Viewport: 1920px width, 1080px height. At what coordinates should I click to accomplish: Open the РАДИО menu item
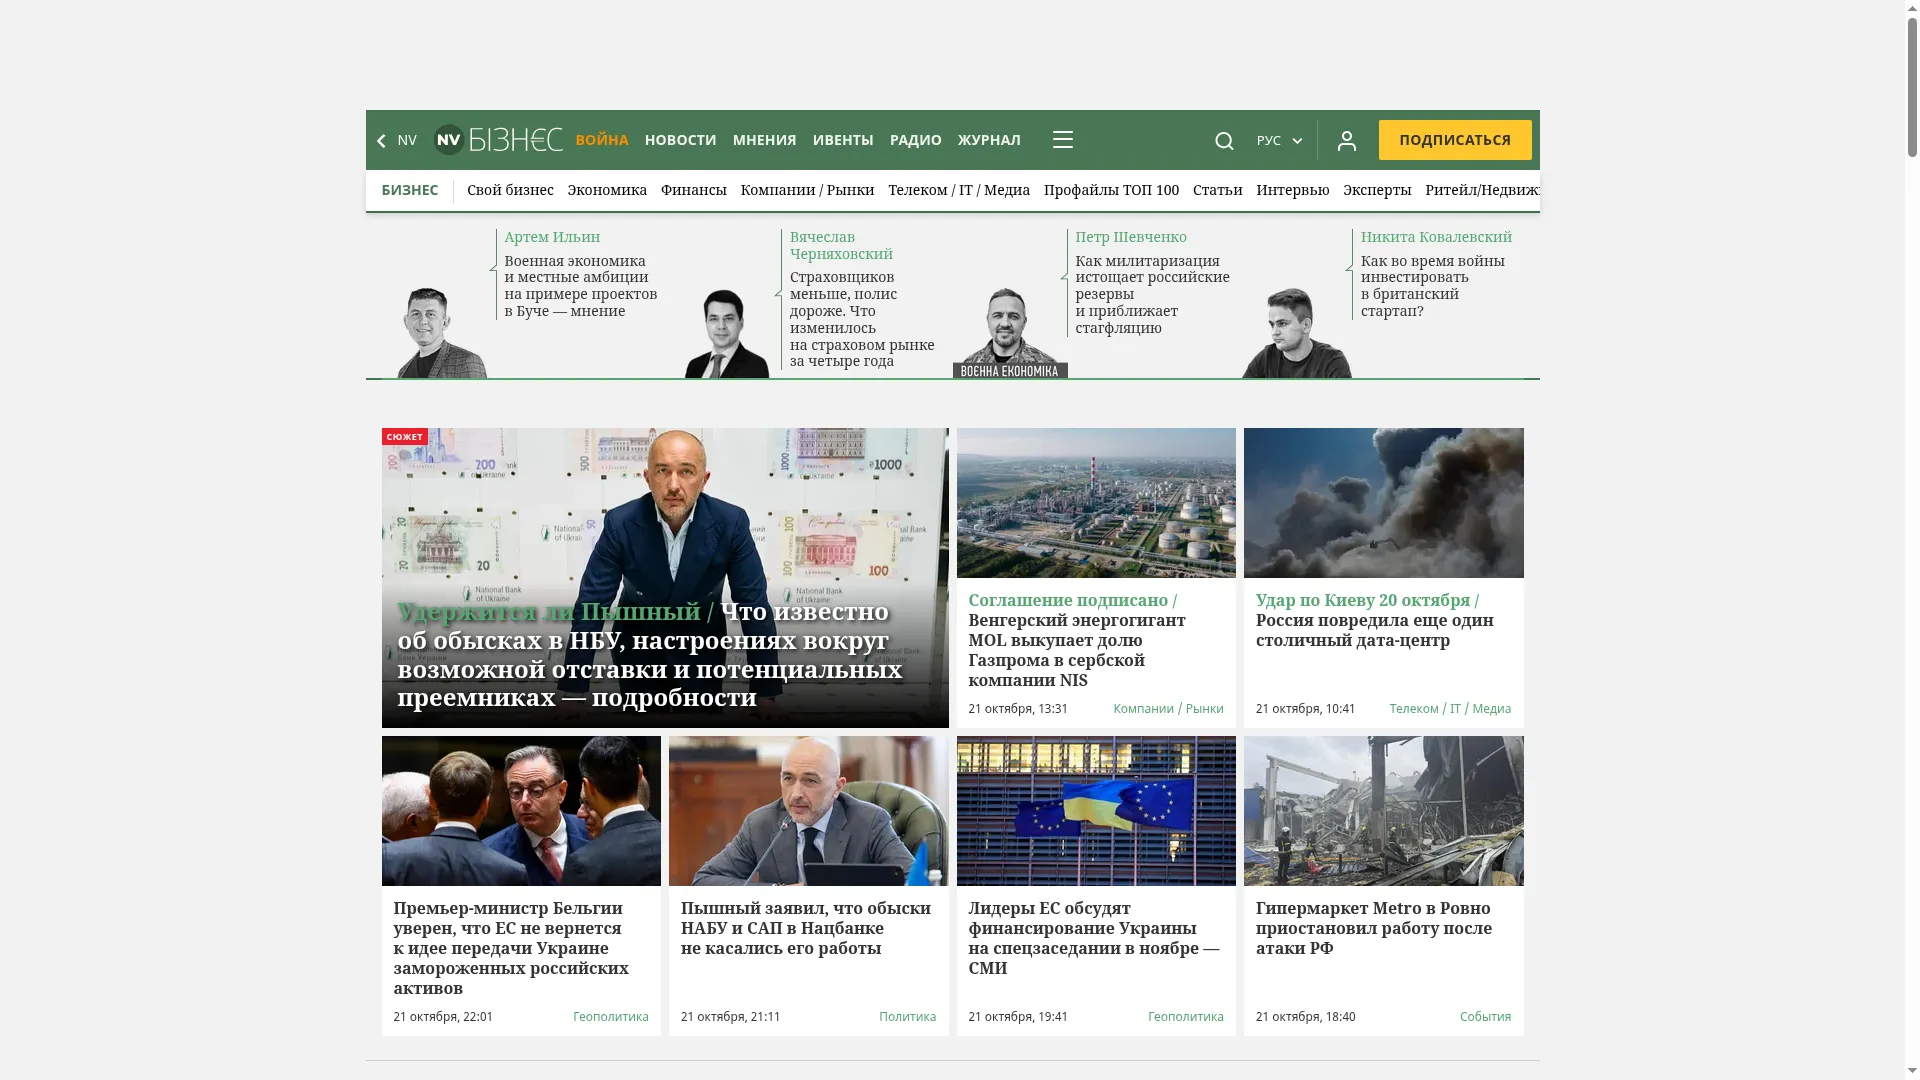[915, 140]
